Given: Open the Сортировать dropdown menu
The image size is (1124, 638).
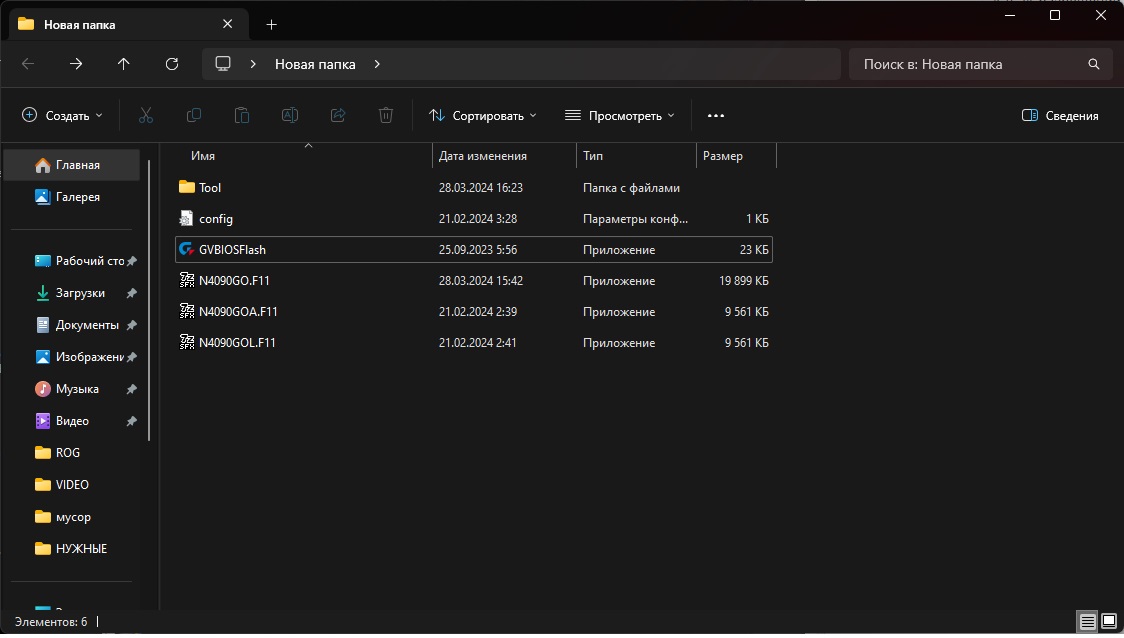Looking at the screenshot, I should [x=482, y=115].
